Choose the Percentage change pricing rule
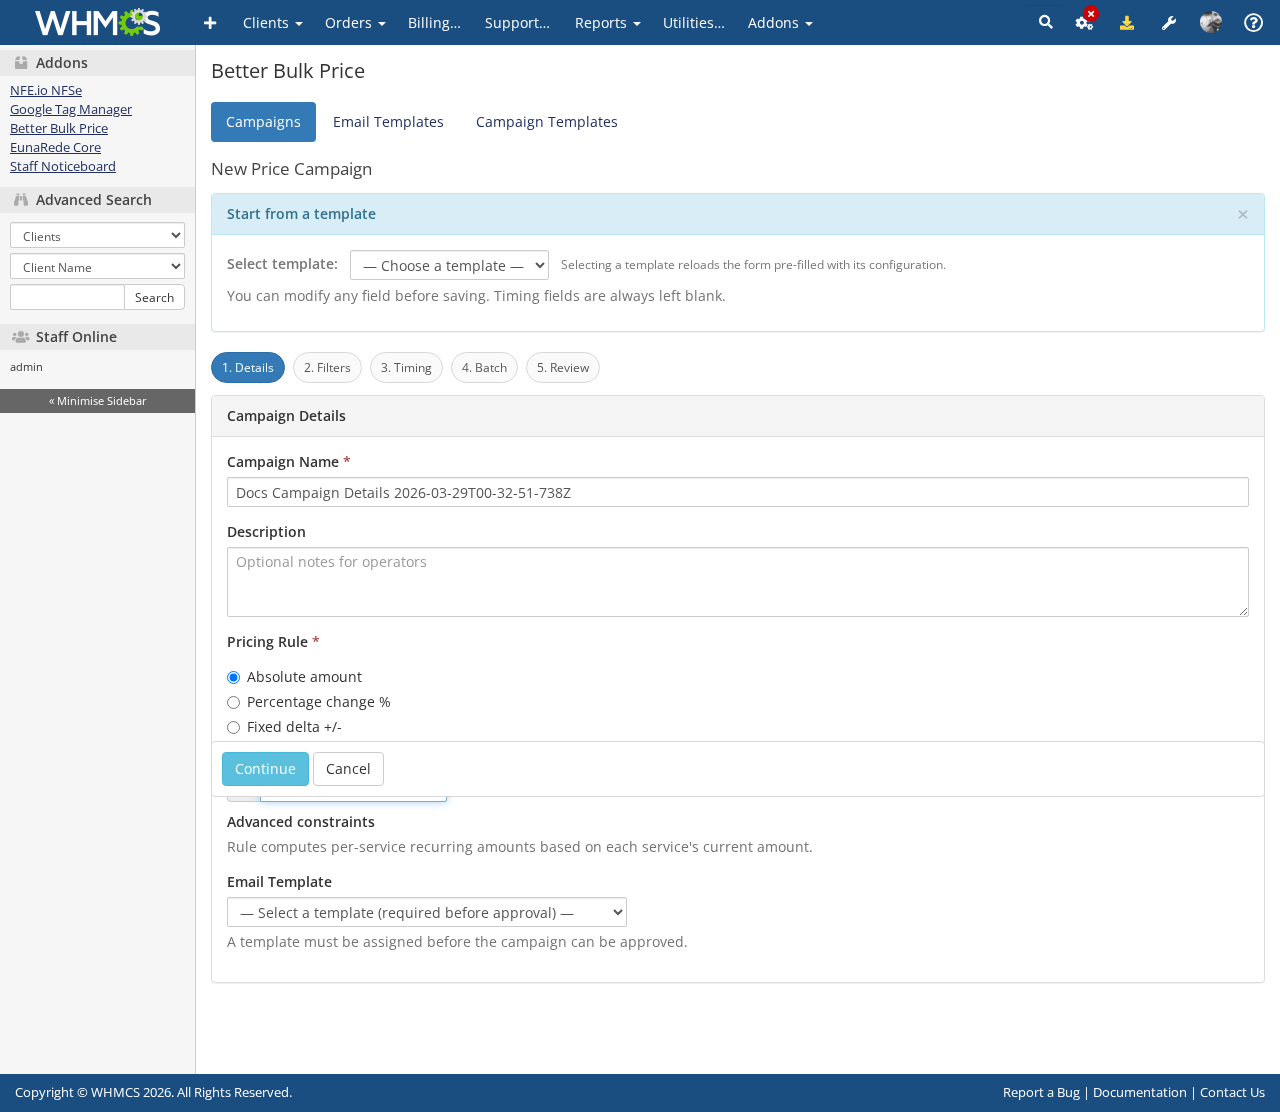Image resolution: width=1280 pixels, height=1112 pixels. [x=233, y=702]
